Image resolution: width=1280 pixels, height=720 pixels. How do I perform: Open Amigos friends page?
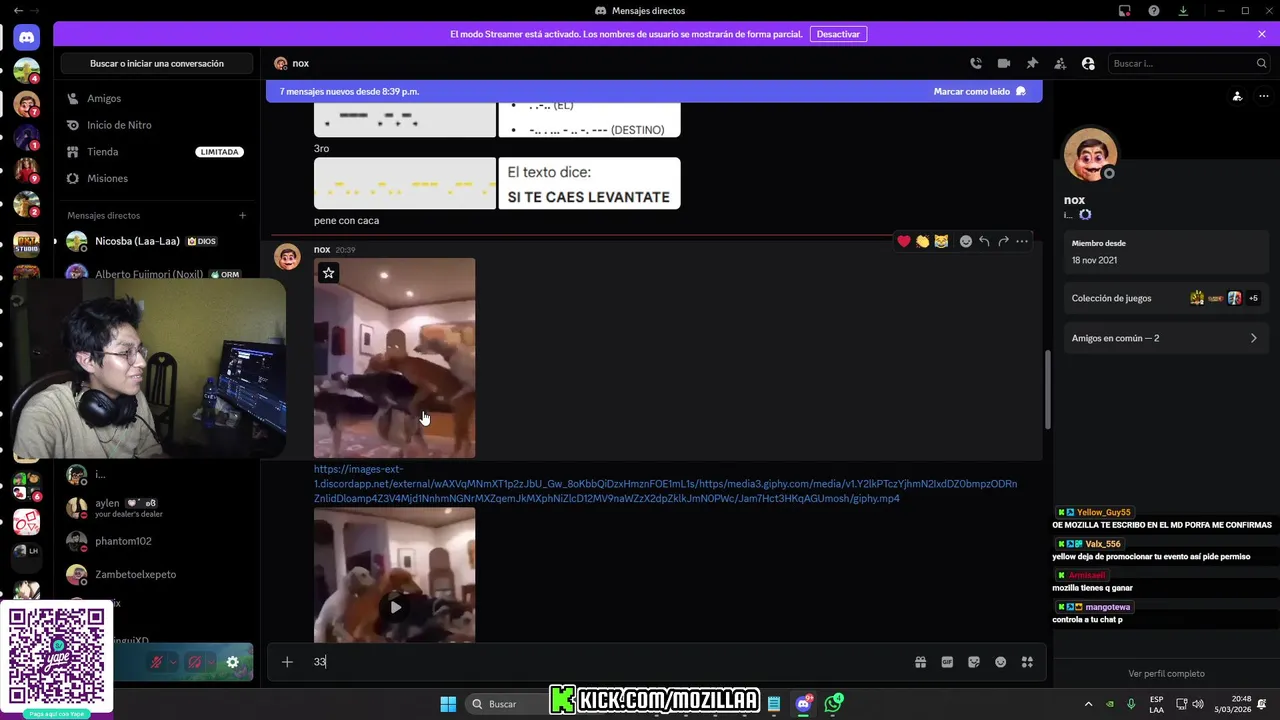[x=155, y=98]
